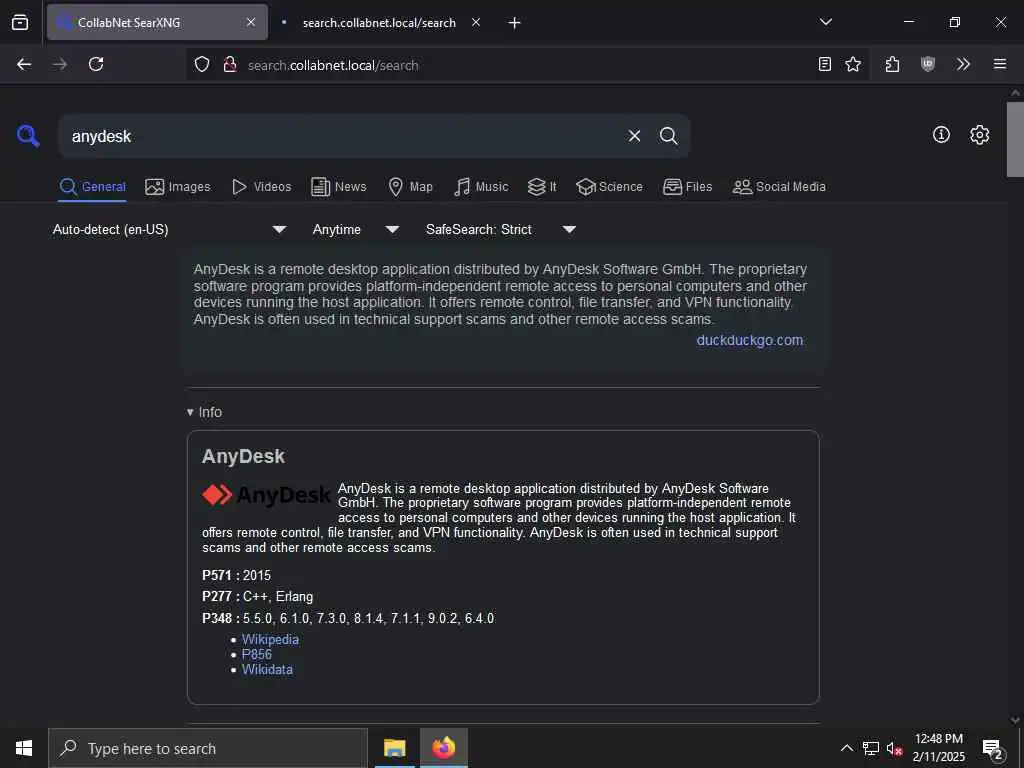
Task: Select the Science category
Action: click(x=609, y=187)
